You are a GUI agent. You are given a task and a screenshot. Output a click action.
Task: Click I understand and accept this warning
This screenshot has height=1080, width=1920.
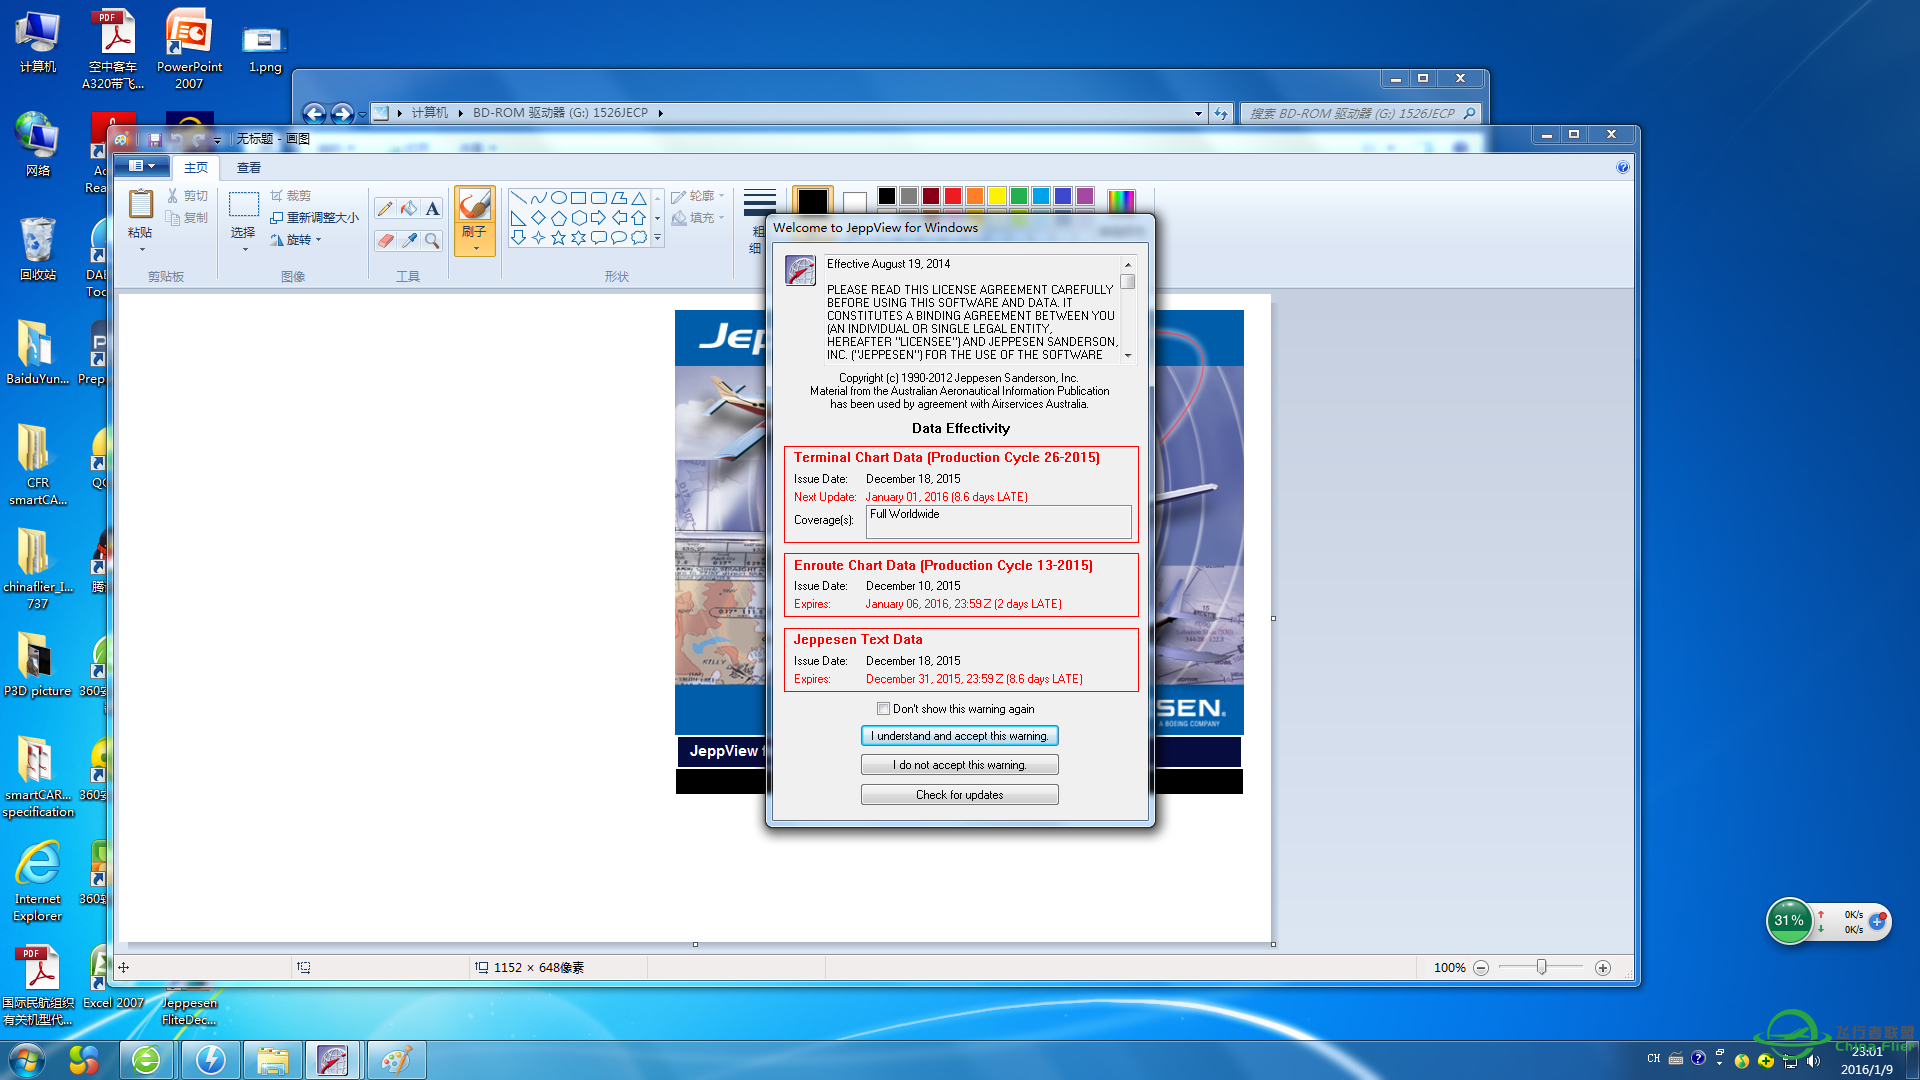959,736
